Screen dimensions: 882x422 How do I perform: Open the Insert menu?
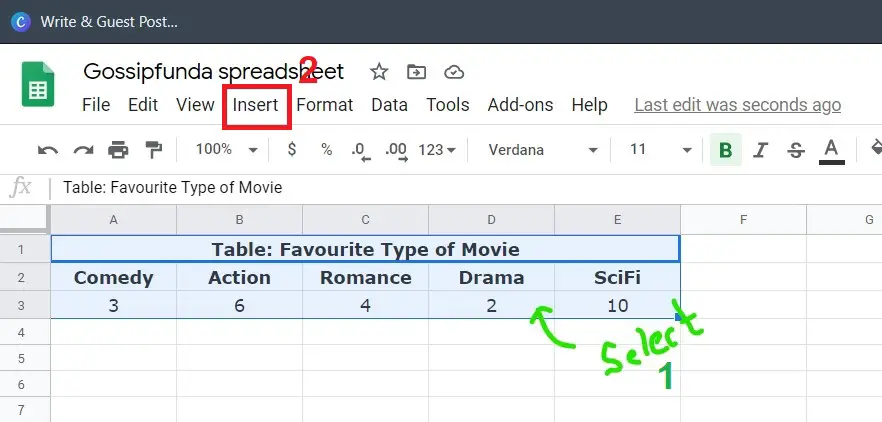pyautogui.click(x=256, y=105)
